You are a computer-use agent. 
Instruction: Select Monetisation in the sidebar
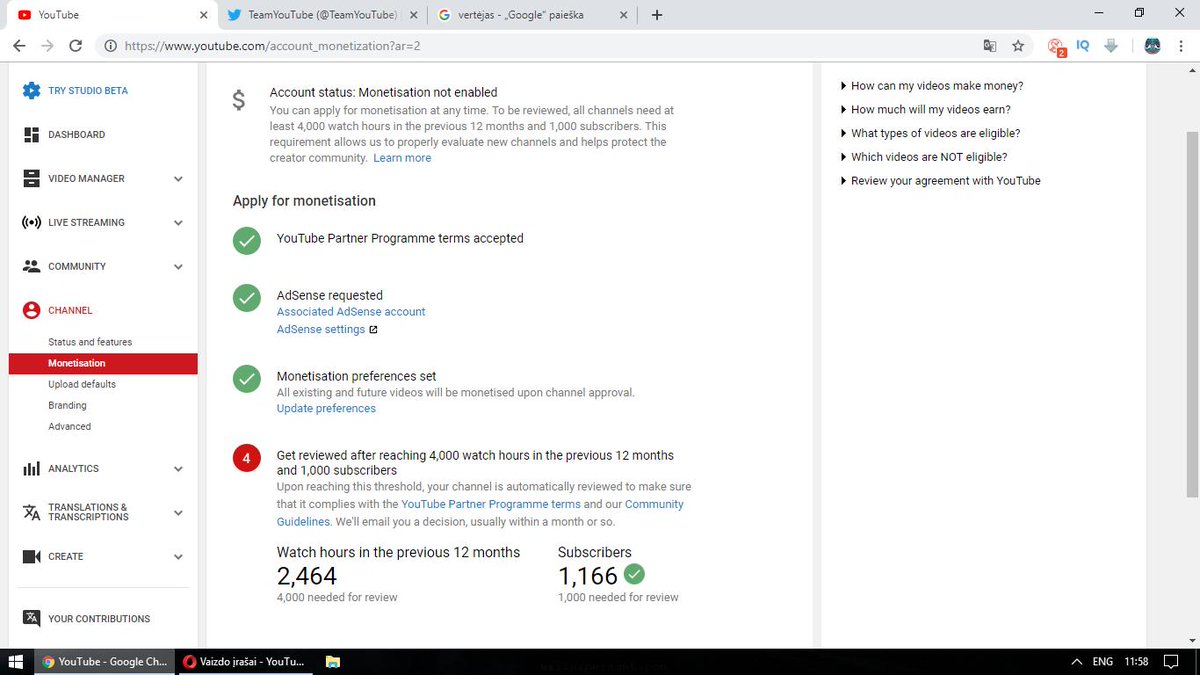pos(103,363)
